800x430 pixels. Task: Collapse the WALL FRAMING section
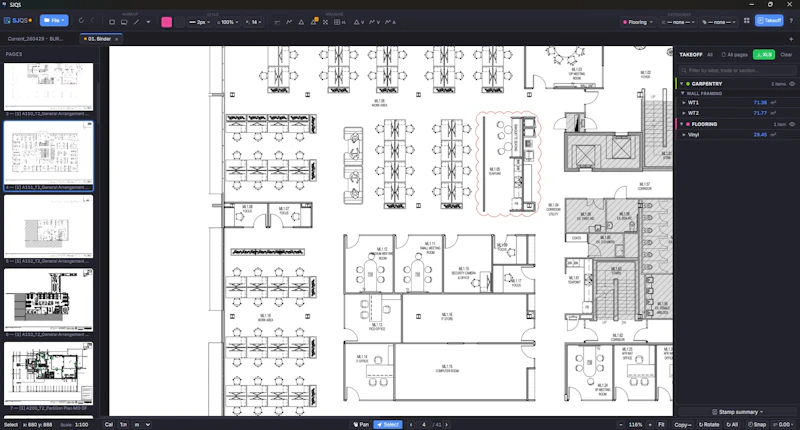683,93
